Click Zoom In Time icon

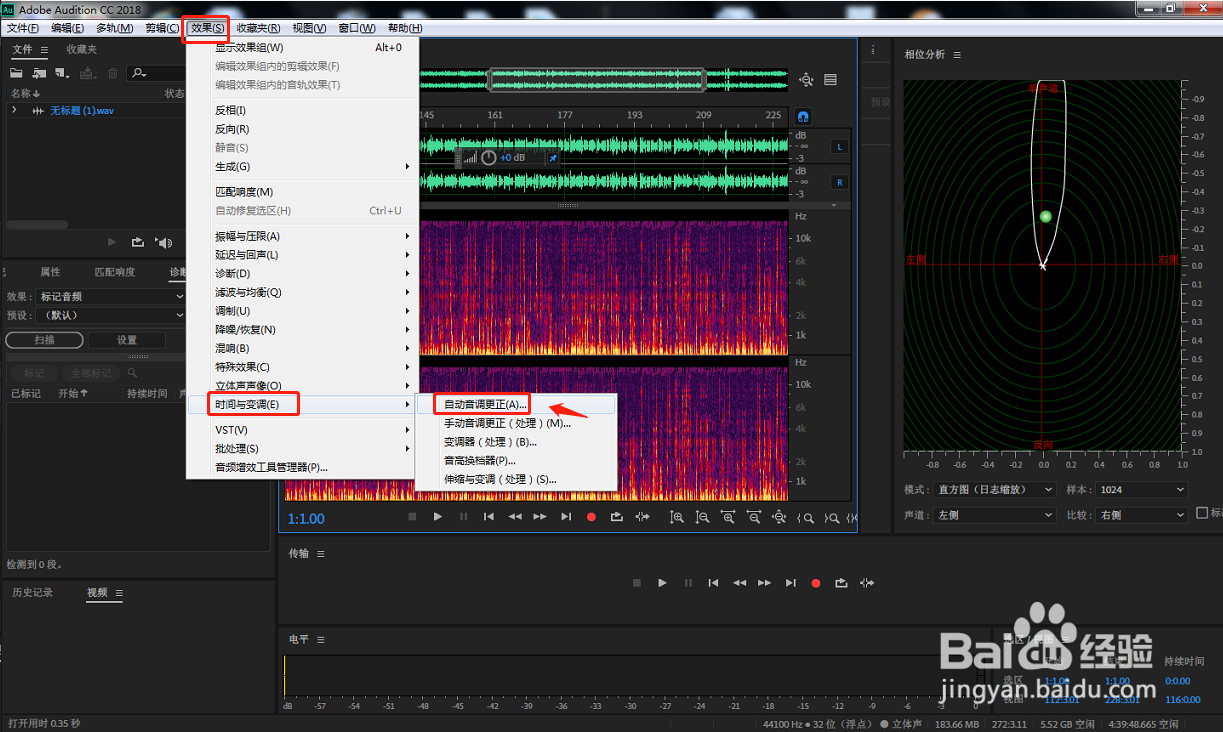coord(728,517)
